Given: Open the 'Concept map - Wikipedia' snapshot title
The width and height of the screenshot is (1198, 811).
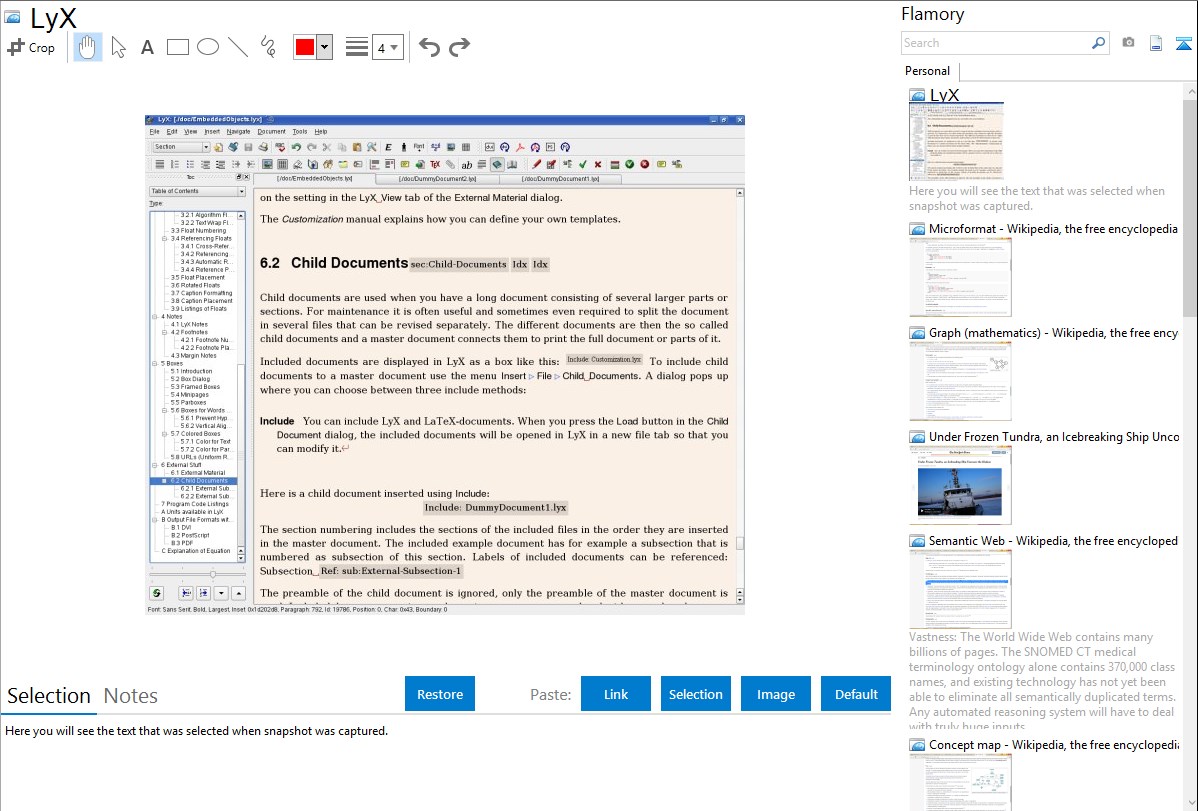Looking at the screenshot, I should click(1054, 745).
